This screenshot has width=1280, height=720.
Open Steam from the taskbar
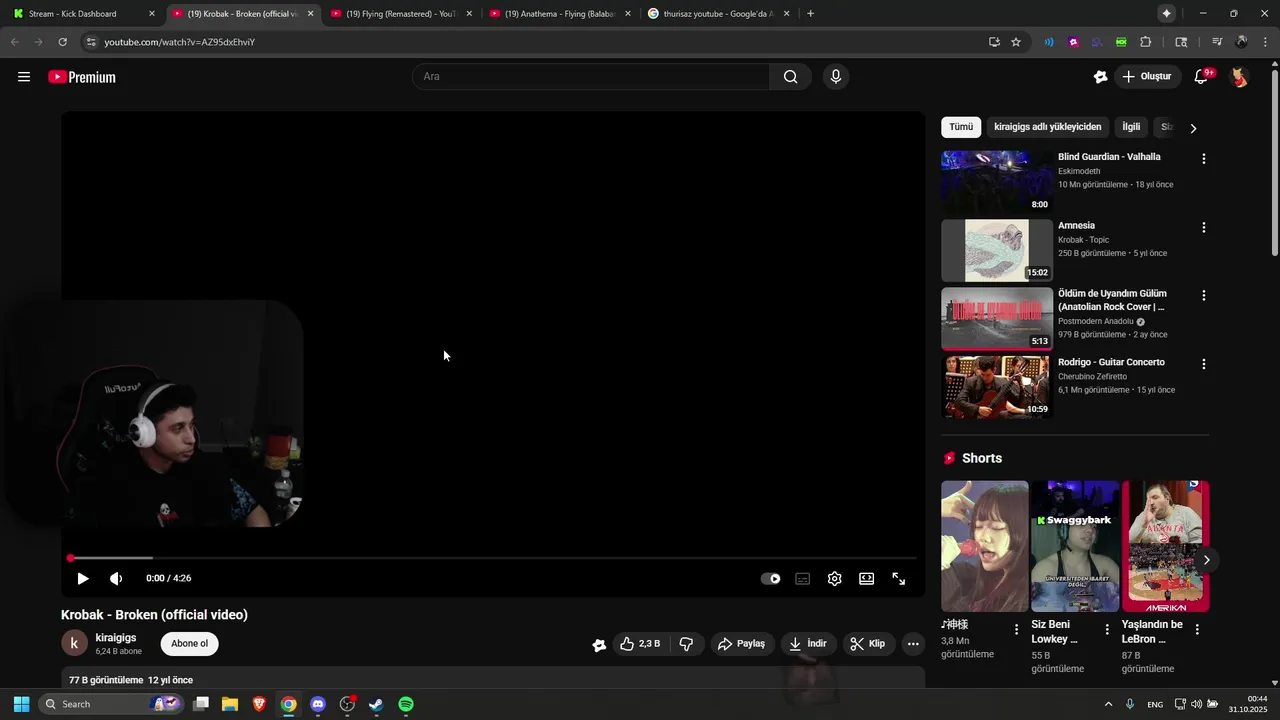point(376,704)
